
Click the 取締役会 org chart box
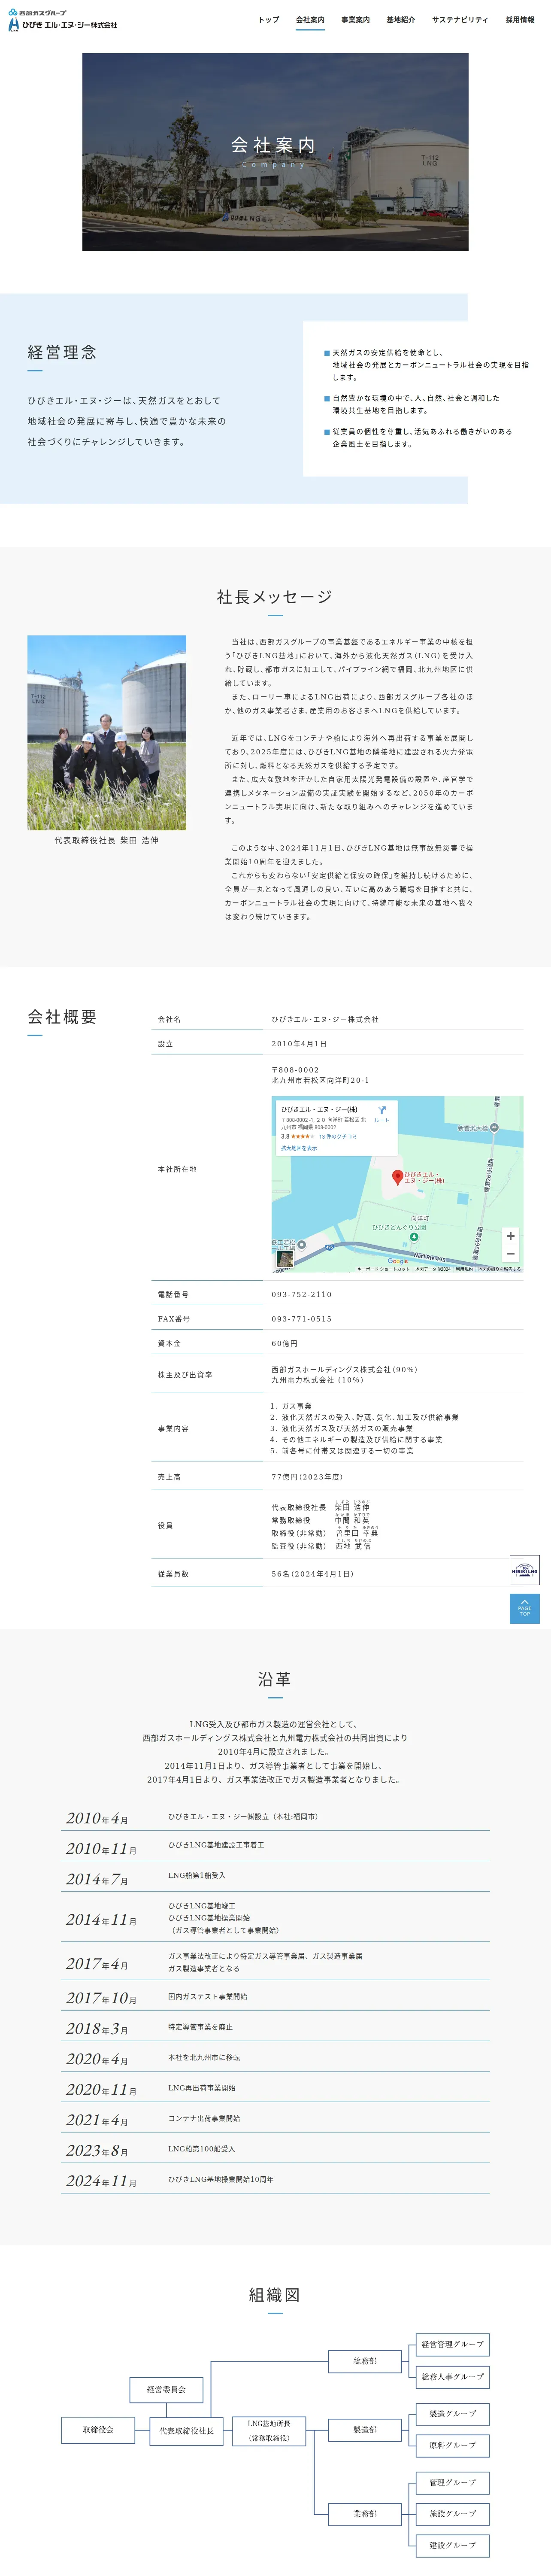pos(98,2430)
